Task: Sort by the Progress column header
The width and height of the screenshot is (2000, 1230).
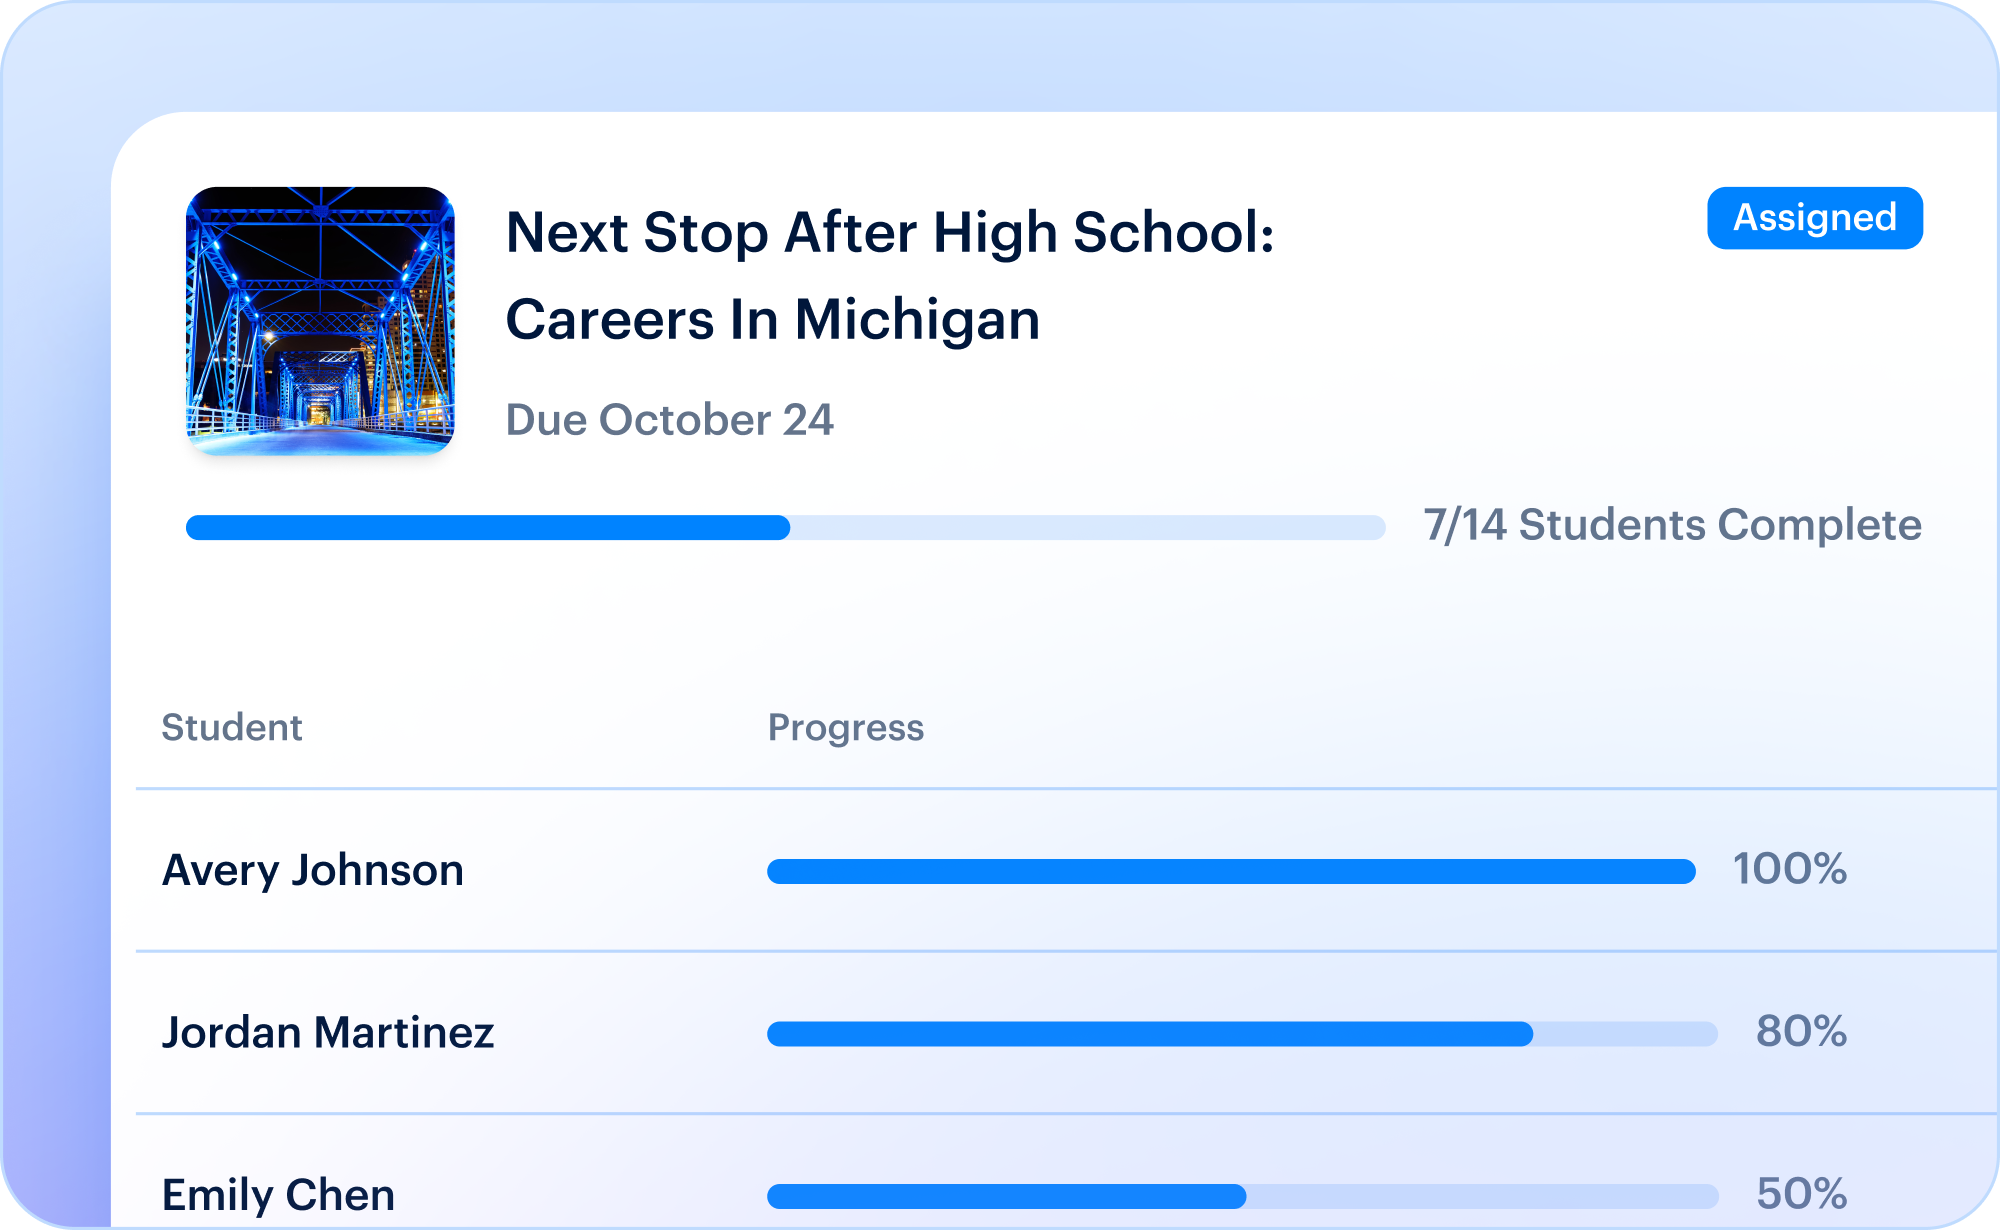Action: tap(846, 729)
